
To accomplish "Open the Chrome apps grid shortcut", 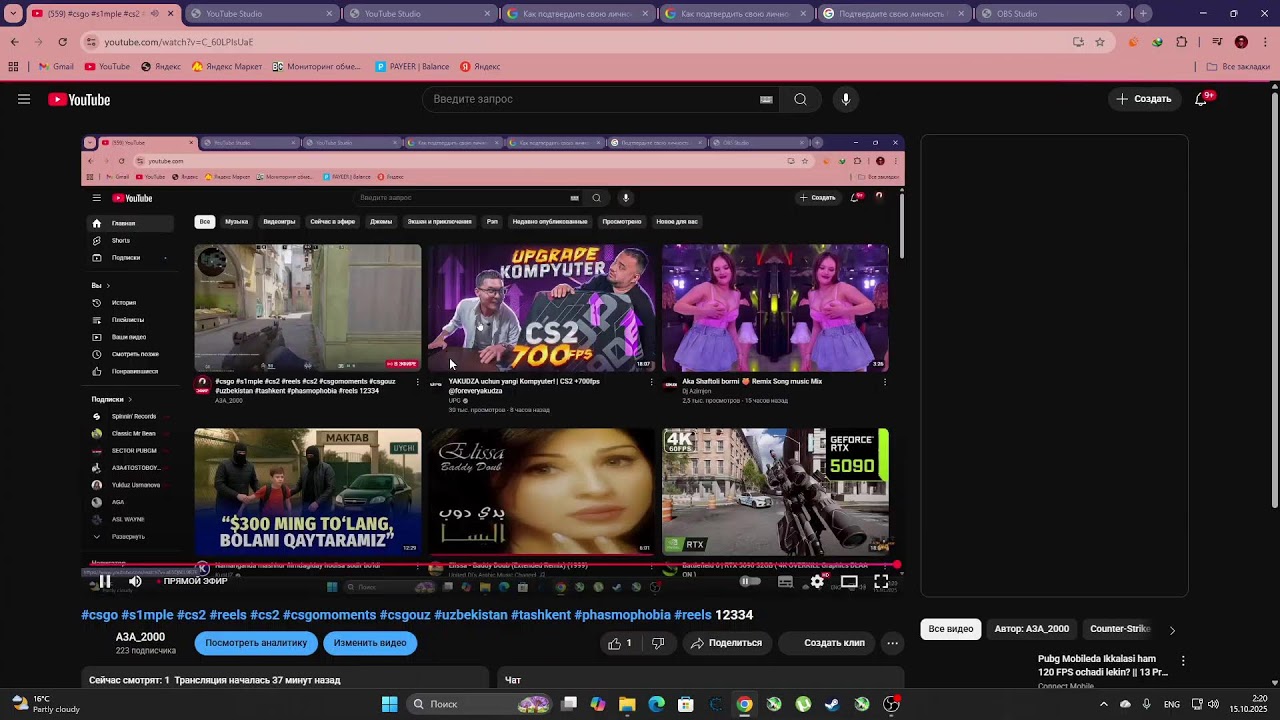I will coord(13,67).
